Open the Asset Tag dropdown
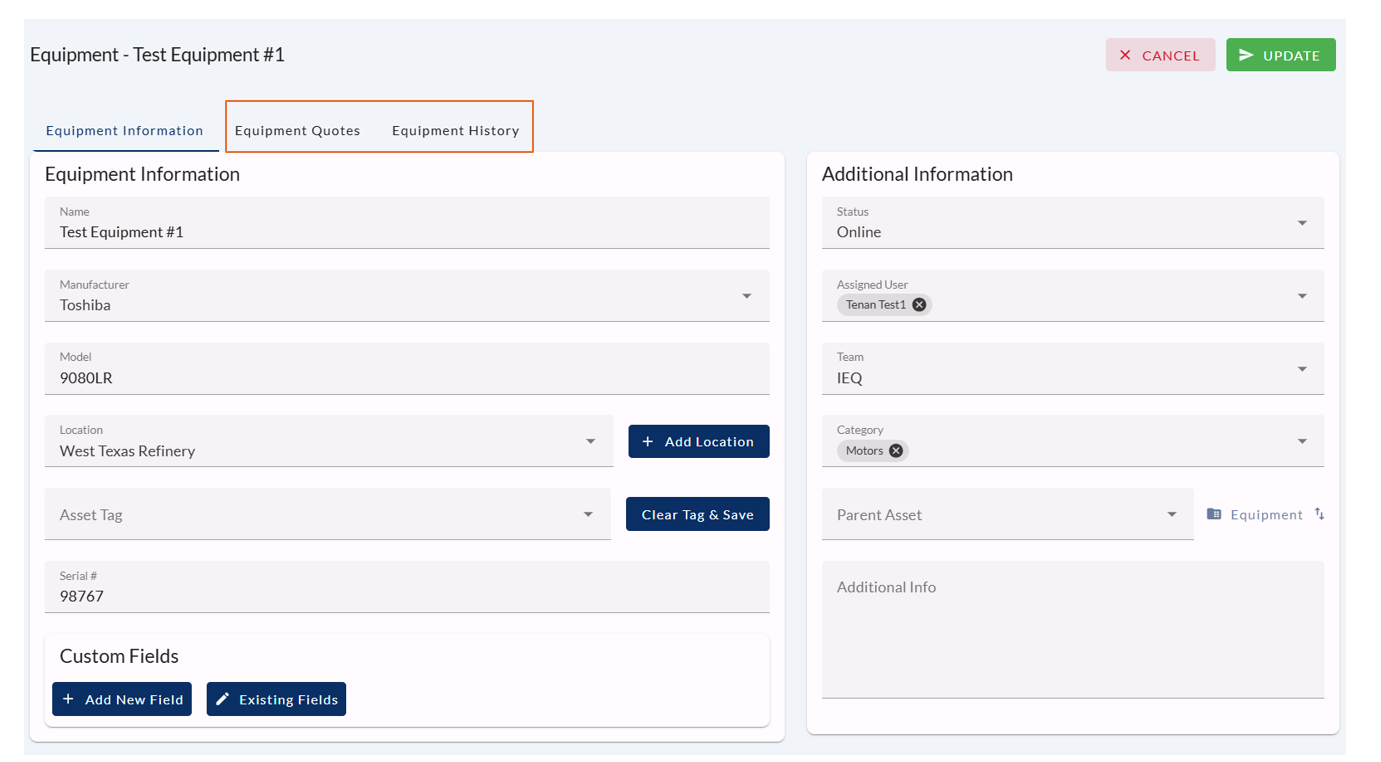The width and height of the screenshot is (1381, 762). point(588,514)
